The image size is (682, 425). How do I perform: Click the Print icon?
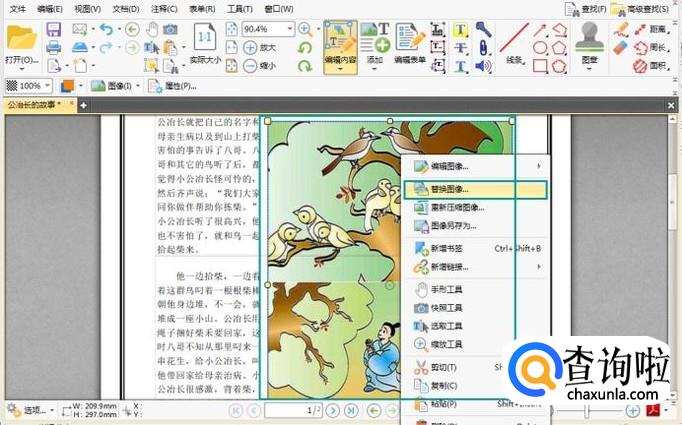tap(53, 47)
